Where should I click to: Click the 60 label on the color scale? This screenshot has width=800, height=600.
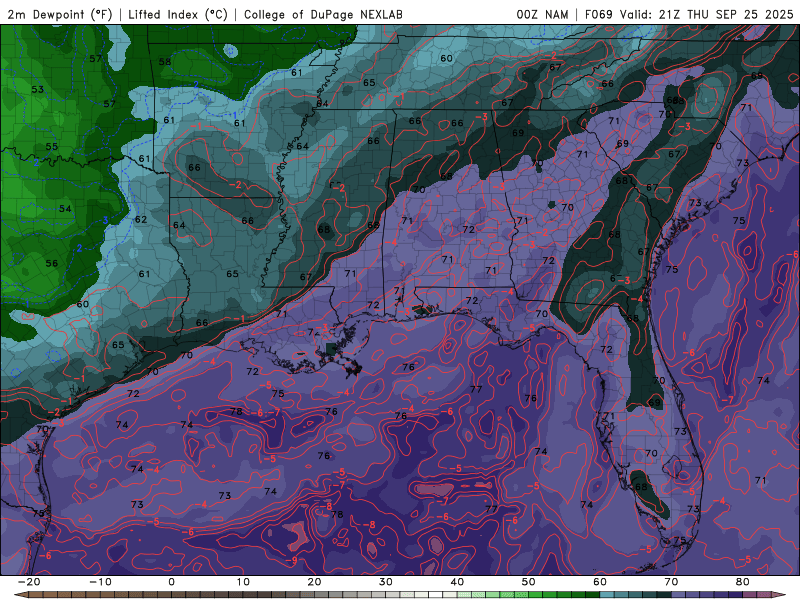pyautogui.click(x=600, y=582)
